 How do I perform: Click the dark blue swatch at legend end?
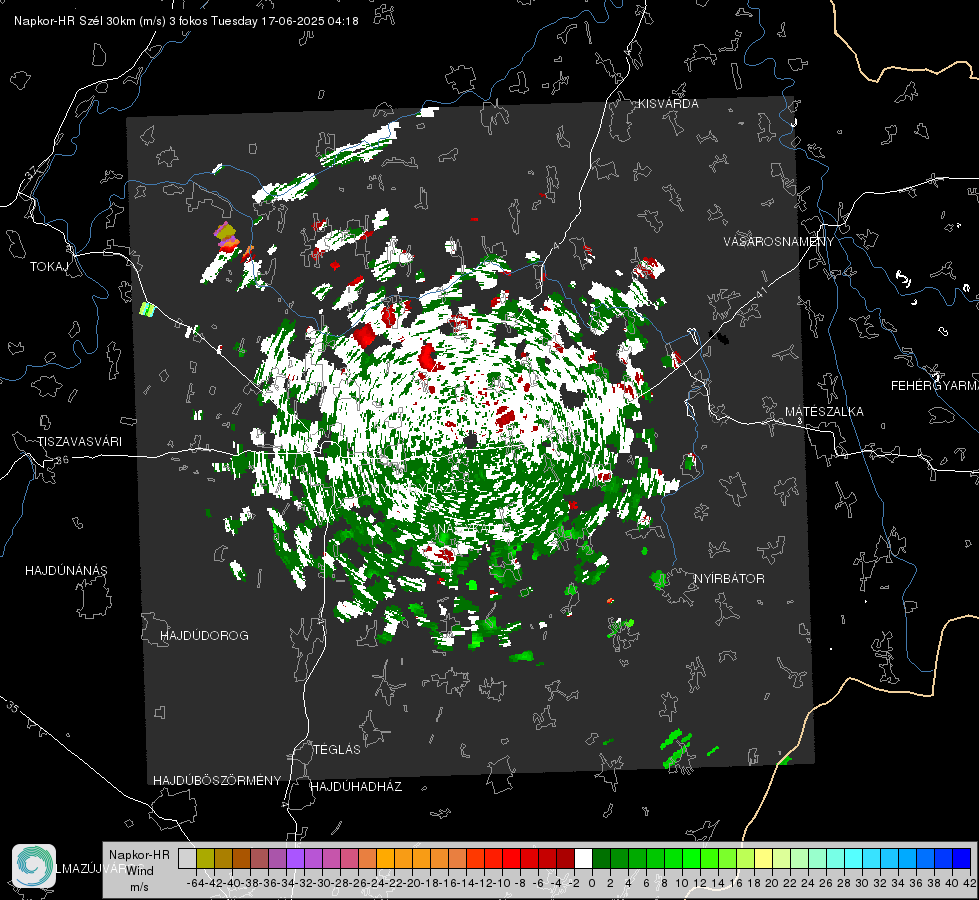tap(962, 858)
